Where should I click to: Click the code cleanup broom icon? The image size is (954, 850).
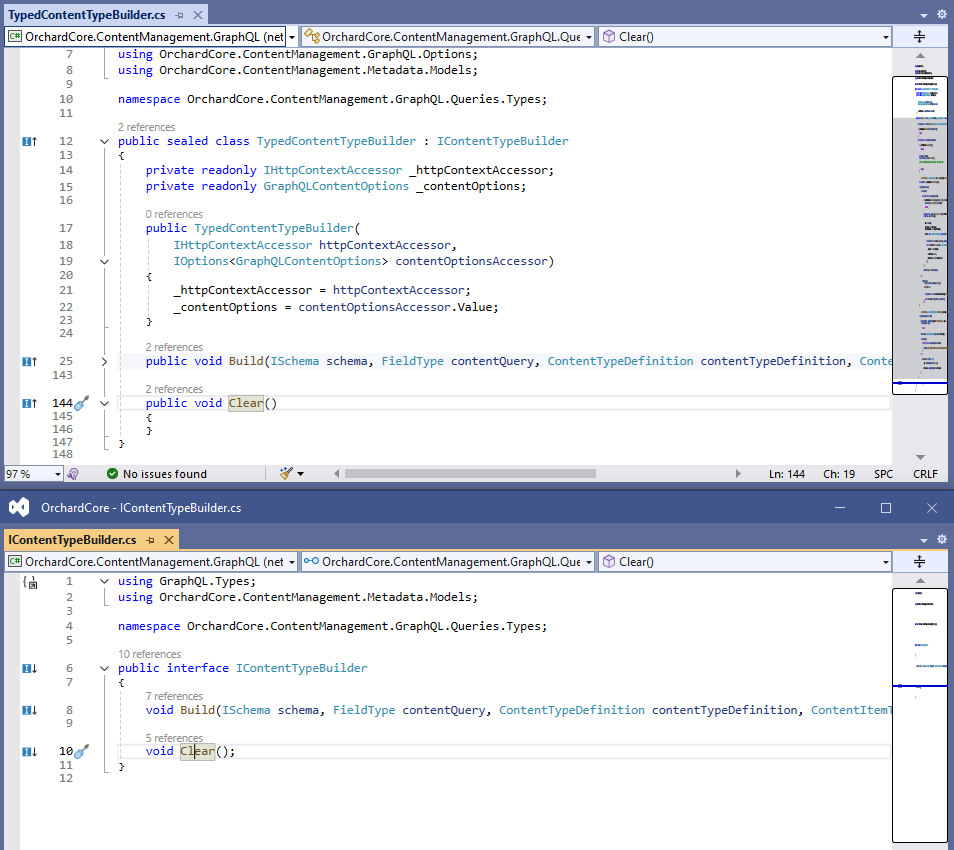(x=286, y=473)
